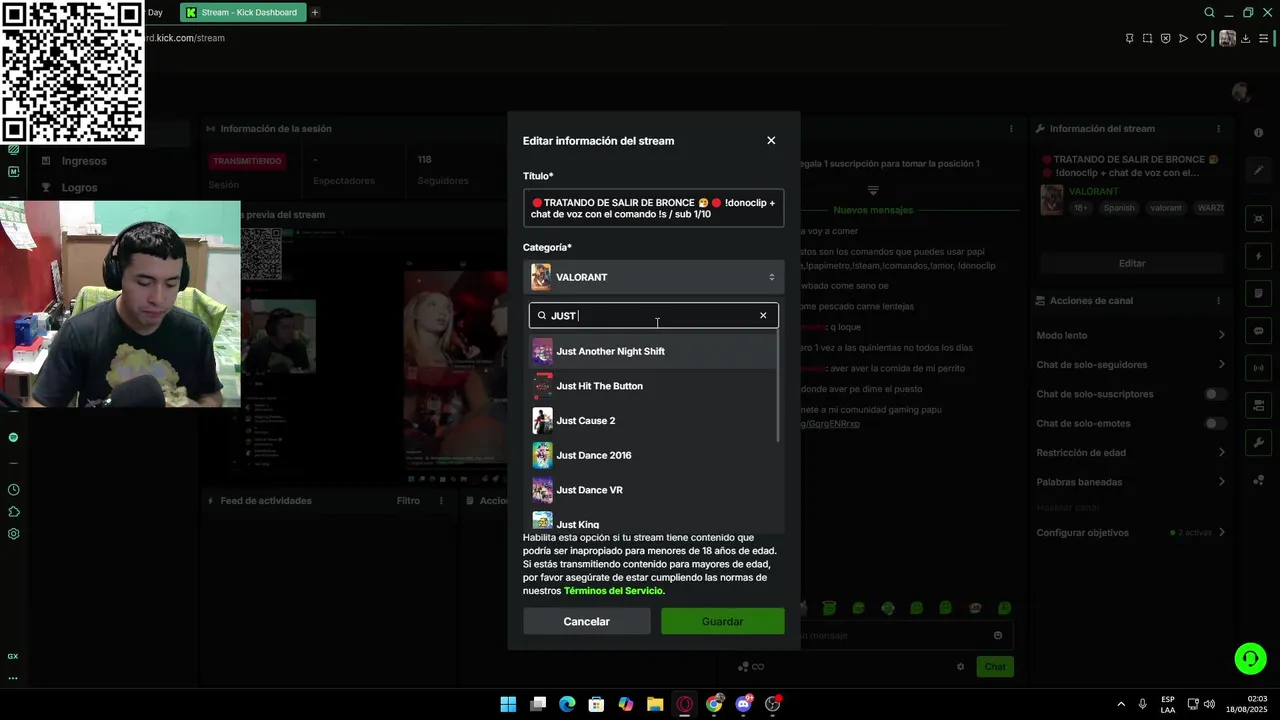This screenshot has height=720, width=1280.
Task: Select Just Hit The Button category
Action: pyautogui.click(x=653, y=386)
